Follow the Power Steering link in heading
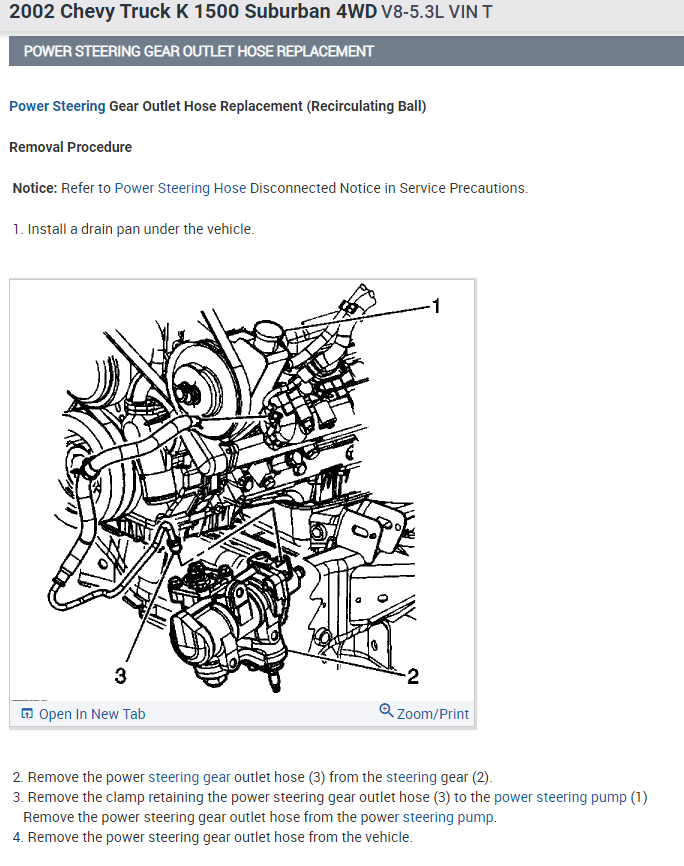684x866 pixels. pos(57,106)
